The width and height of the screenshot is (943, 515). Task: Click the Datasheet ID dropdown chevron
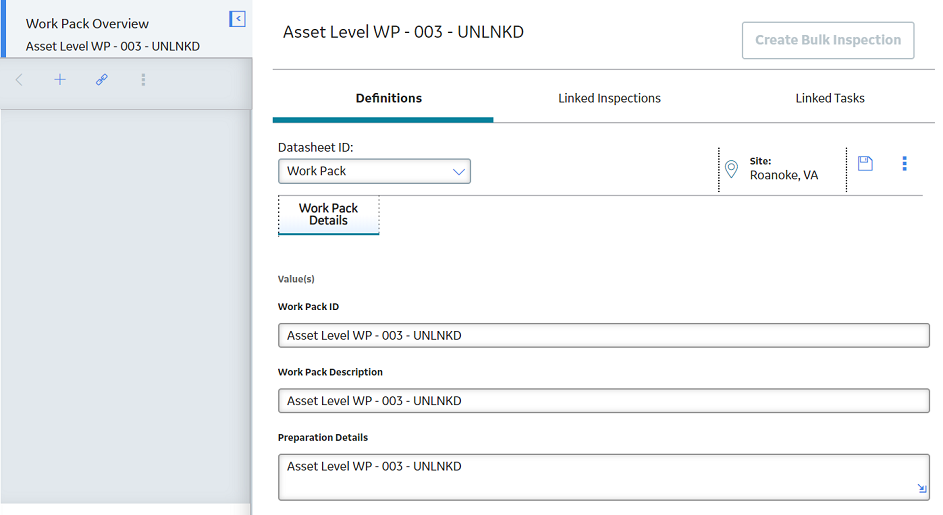pyautogui.click(x=459, y=172)
